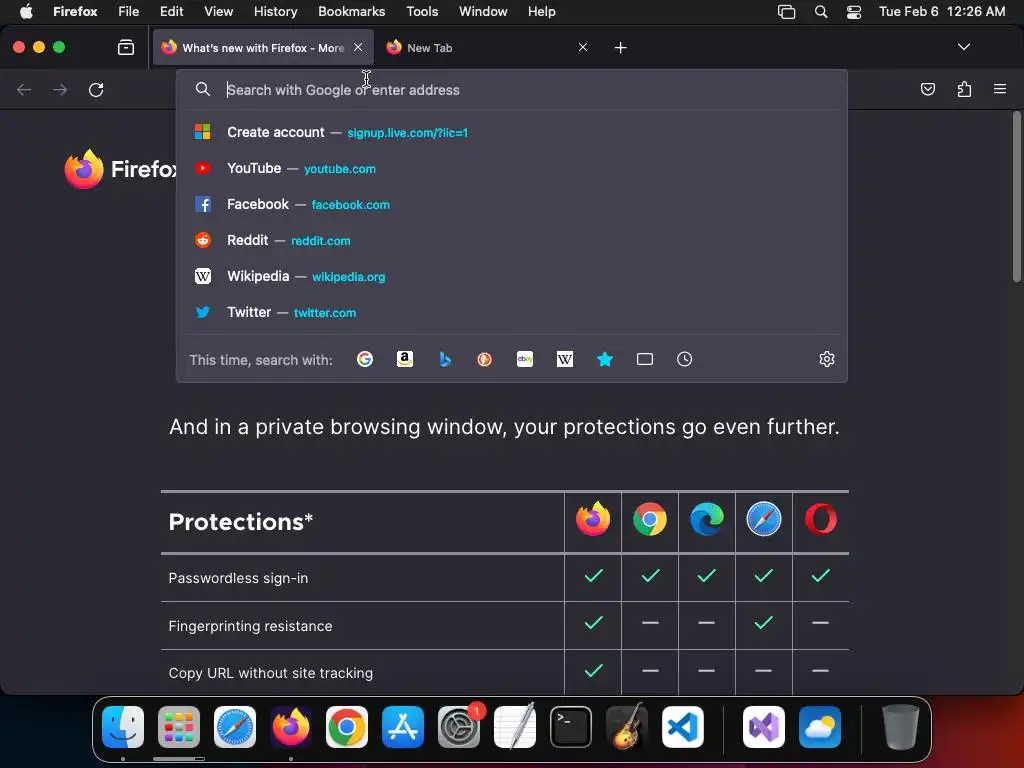The width and height of the screenshot is (1024, 768).
Task: Switch to the New Tab tab
Action: (487, 48)
